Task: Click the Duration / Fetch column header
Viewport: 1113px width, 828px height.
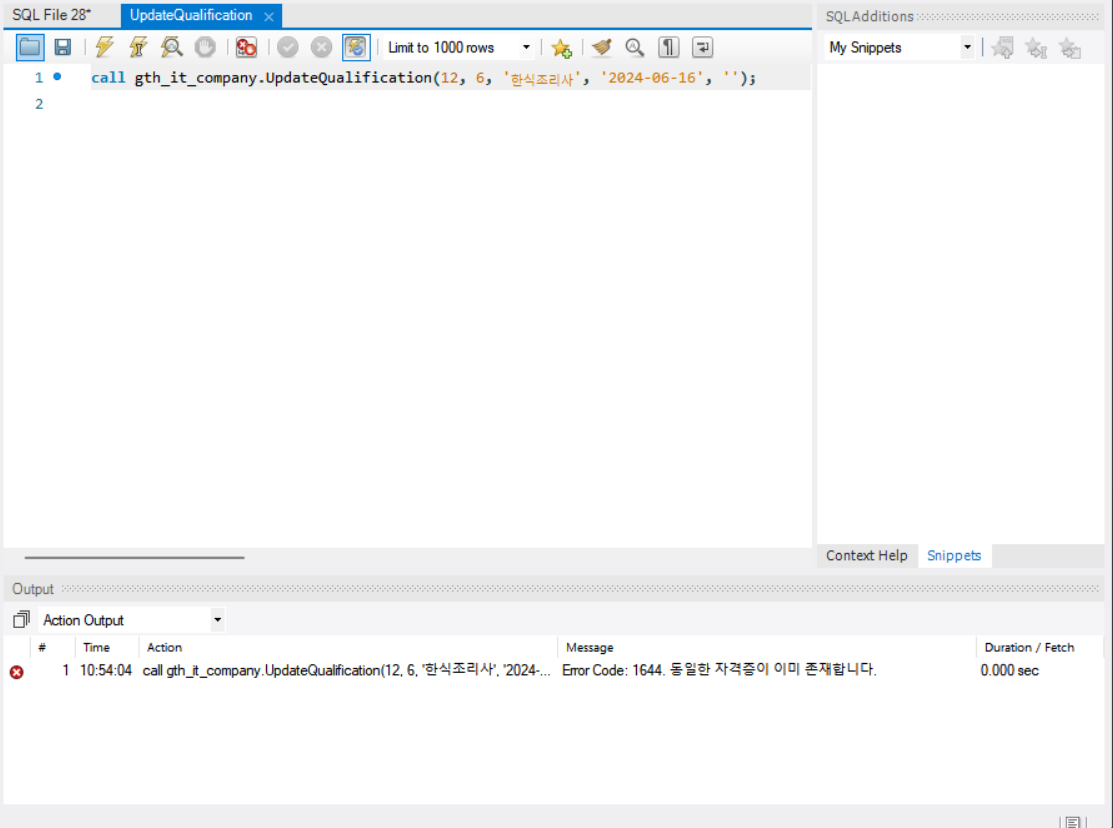Action: tap(1029, 648)
